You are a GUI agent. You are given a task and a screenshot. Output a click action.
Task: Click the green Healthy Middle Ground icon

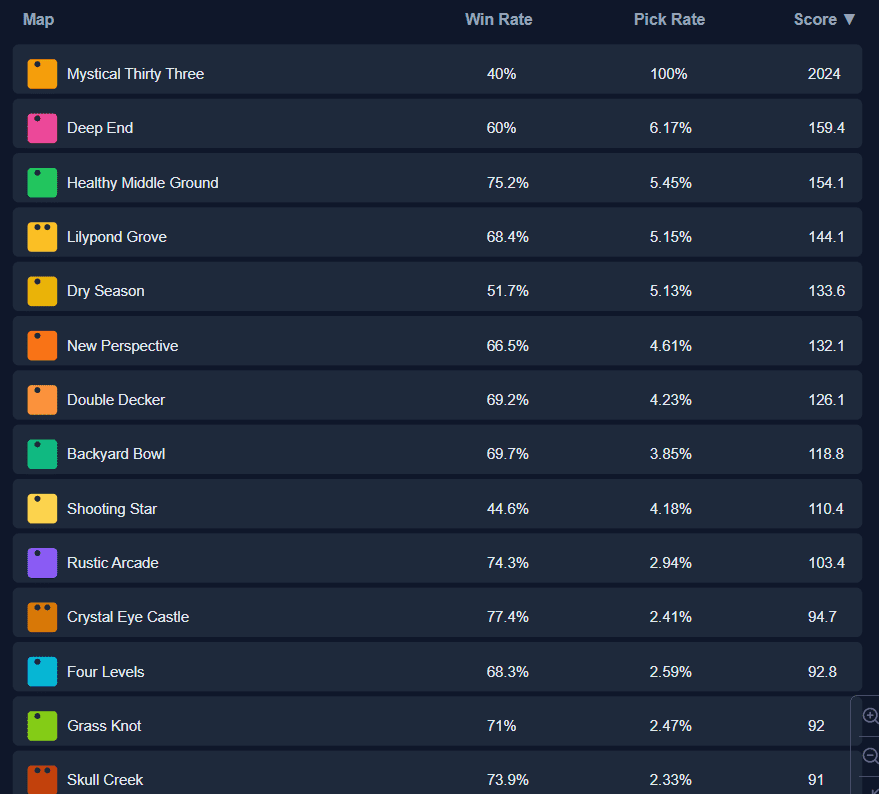[42, 183]
